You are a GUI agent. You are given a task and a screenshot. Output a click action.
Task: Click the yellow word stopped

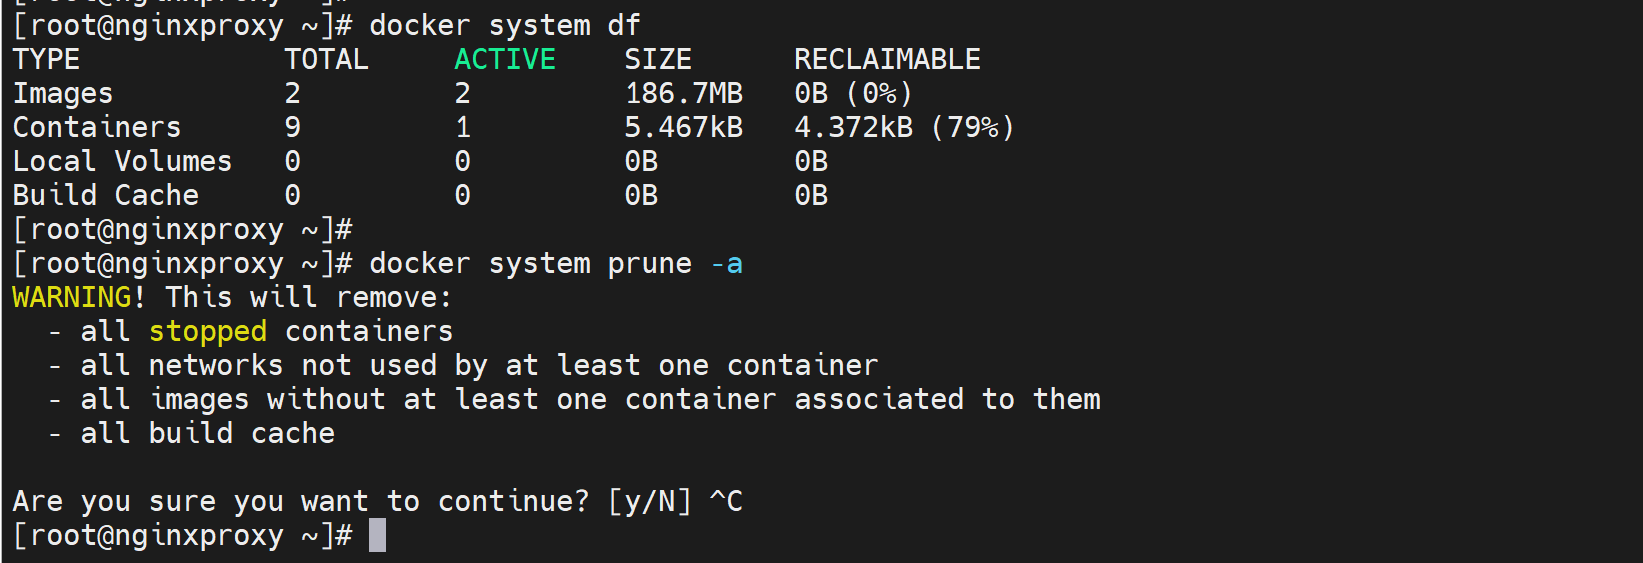[x=207, y=331]
